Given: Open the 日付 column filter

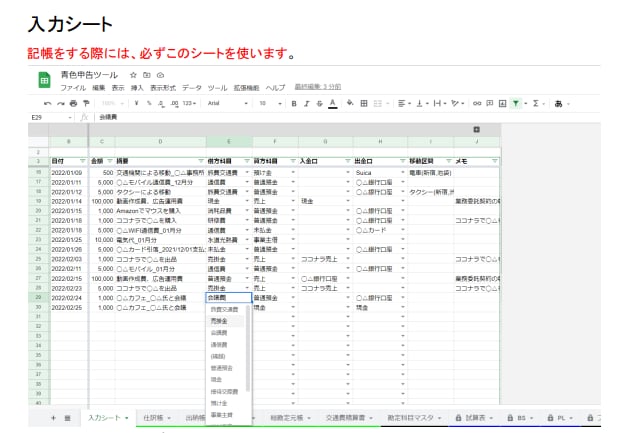Looking at the screenshot, I should pos(83,161).
